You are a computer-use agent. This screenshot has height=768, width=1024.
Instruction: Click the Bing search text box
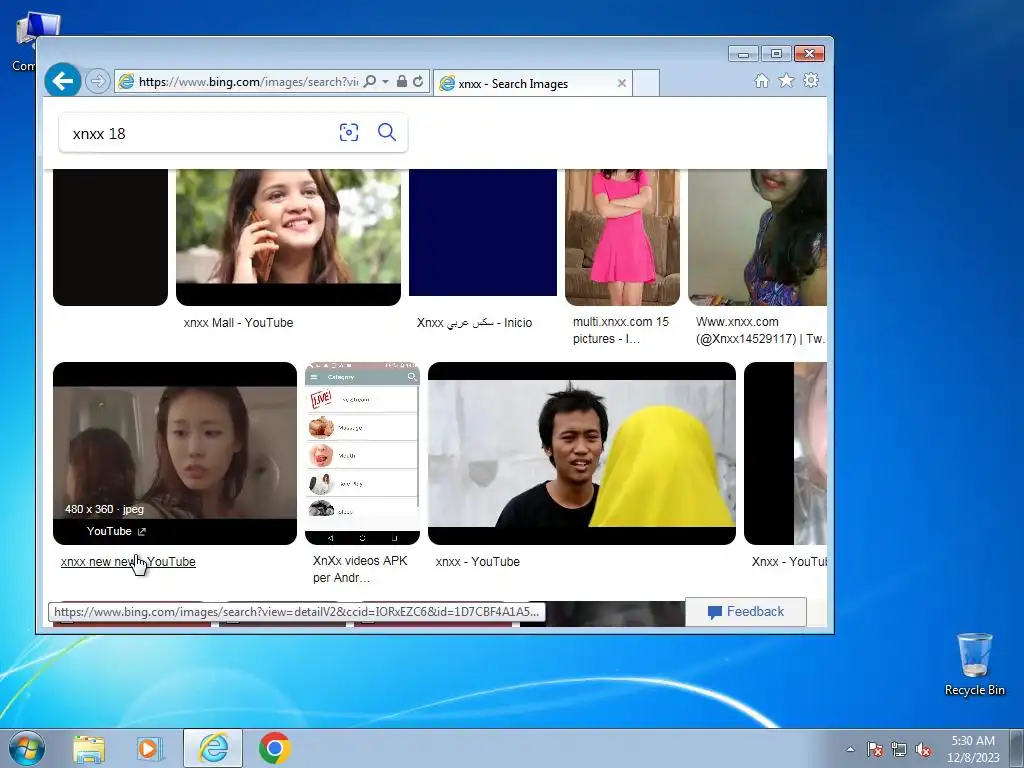(x=199, y=133)
